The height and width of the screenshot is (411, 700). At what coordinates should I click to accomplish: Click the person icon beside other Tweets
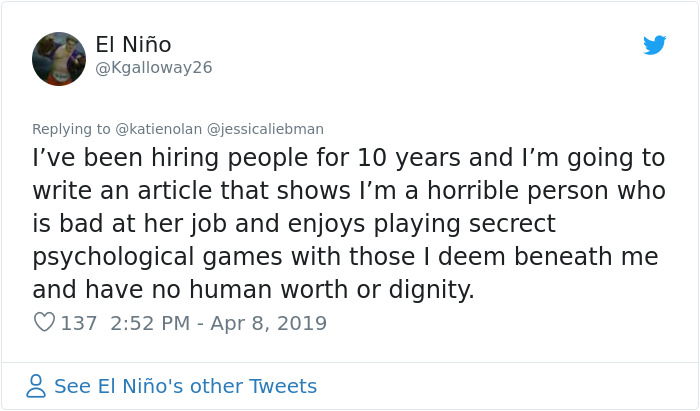(x=37, y=386)
